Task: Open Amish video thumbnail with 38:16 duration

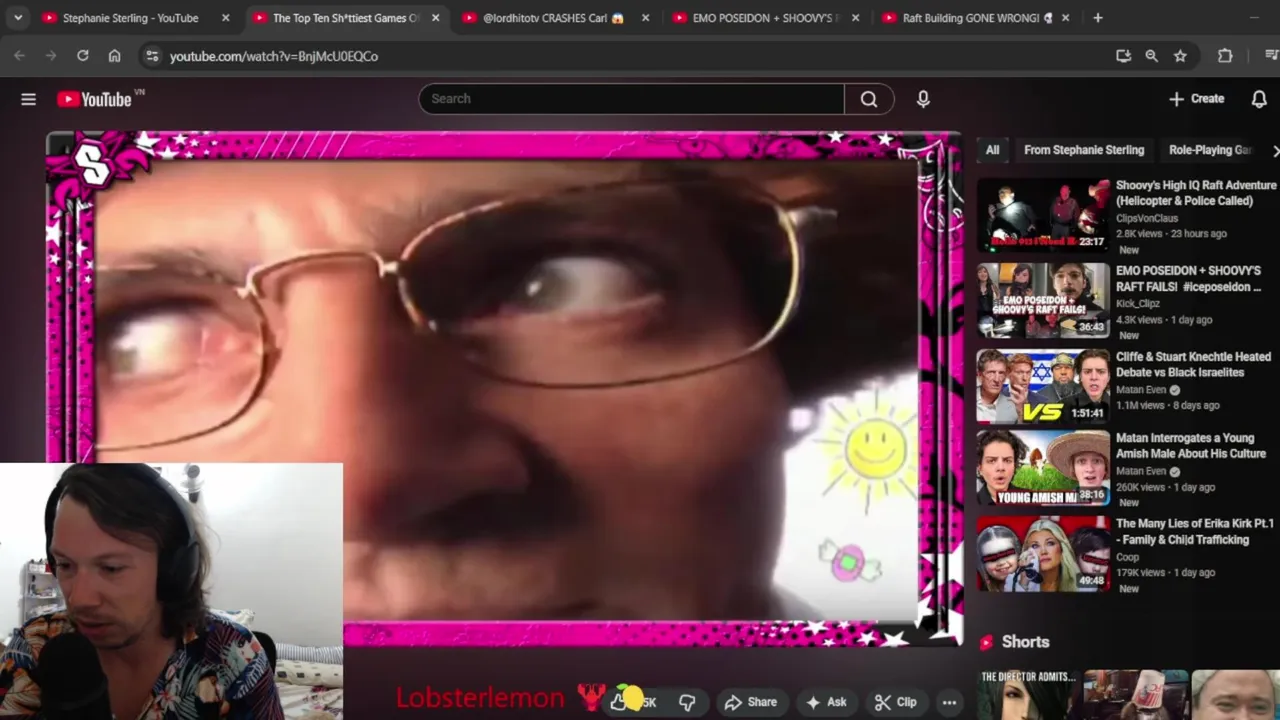Action: 1043,468
